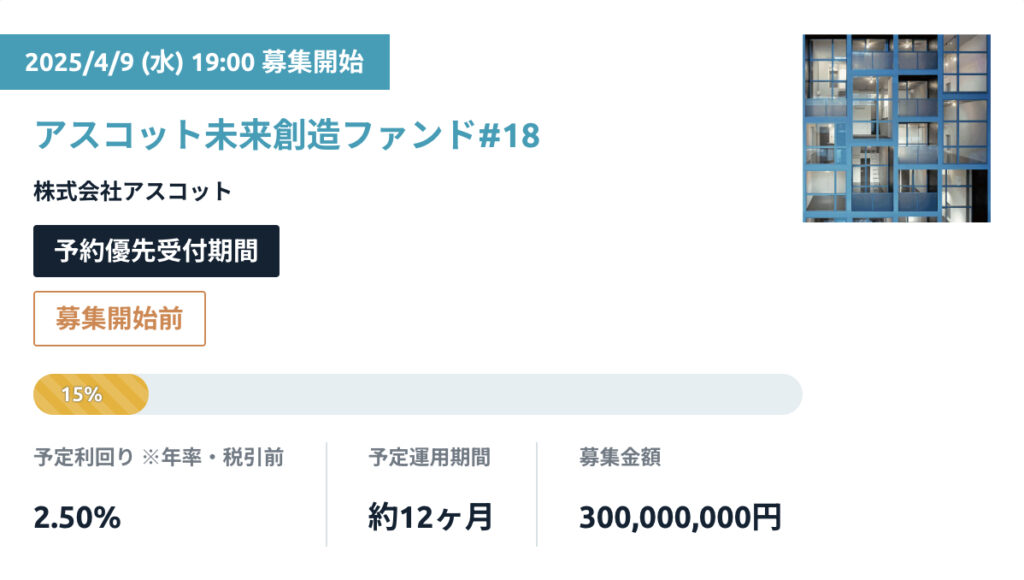Select the 株式会社アスコット company name
The image size is (1024, 580).
click(133, 191)
